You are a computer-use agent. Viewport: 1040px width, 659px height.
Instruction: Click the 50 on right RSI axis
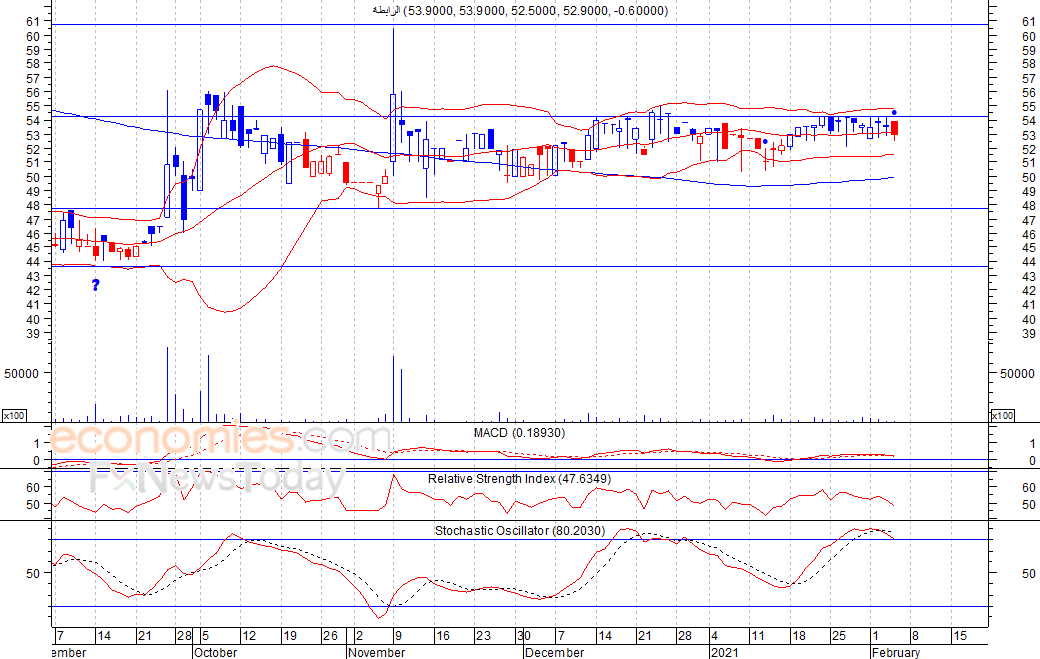[x=1029, y=505]
